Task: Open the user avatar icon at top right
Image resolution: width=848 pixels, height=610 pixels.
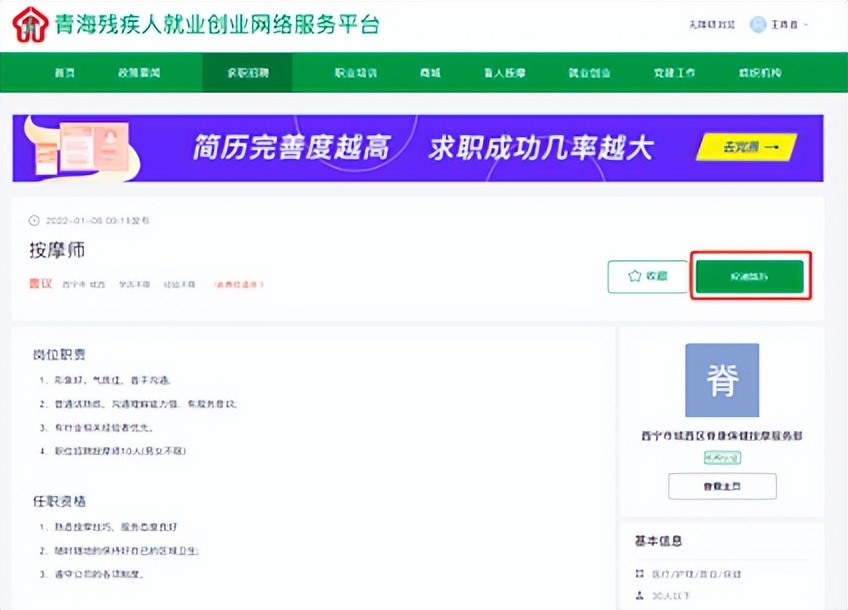Action: coord(758,24)
